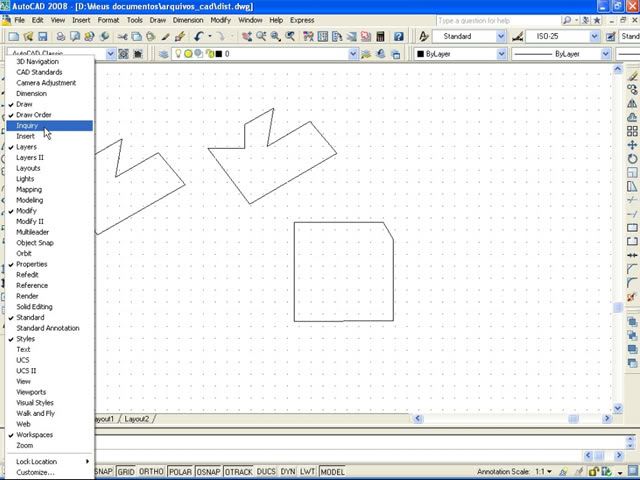Click the Workspace Settings gear icon

pos(123,54)
